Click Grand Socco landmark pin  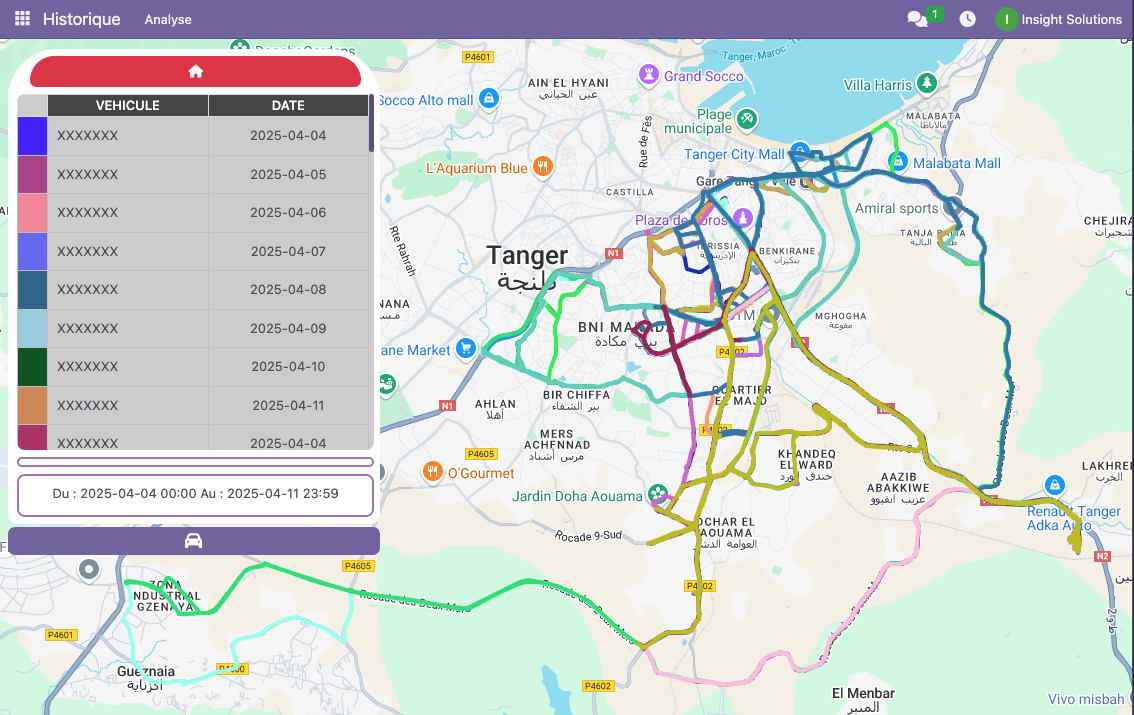point(649,74)
